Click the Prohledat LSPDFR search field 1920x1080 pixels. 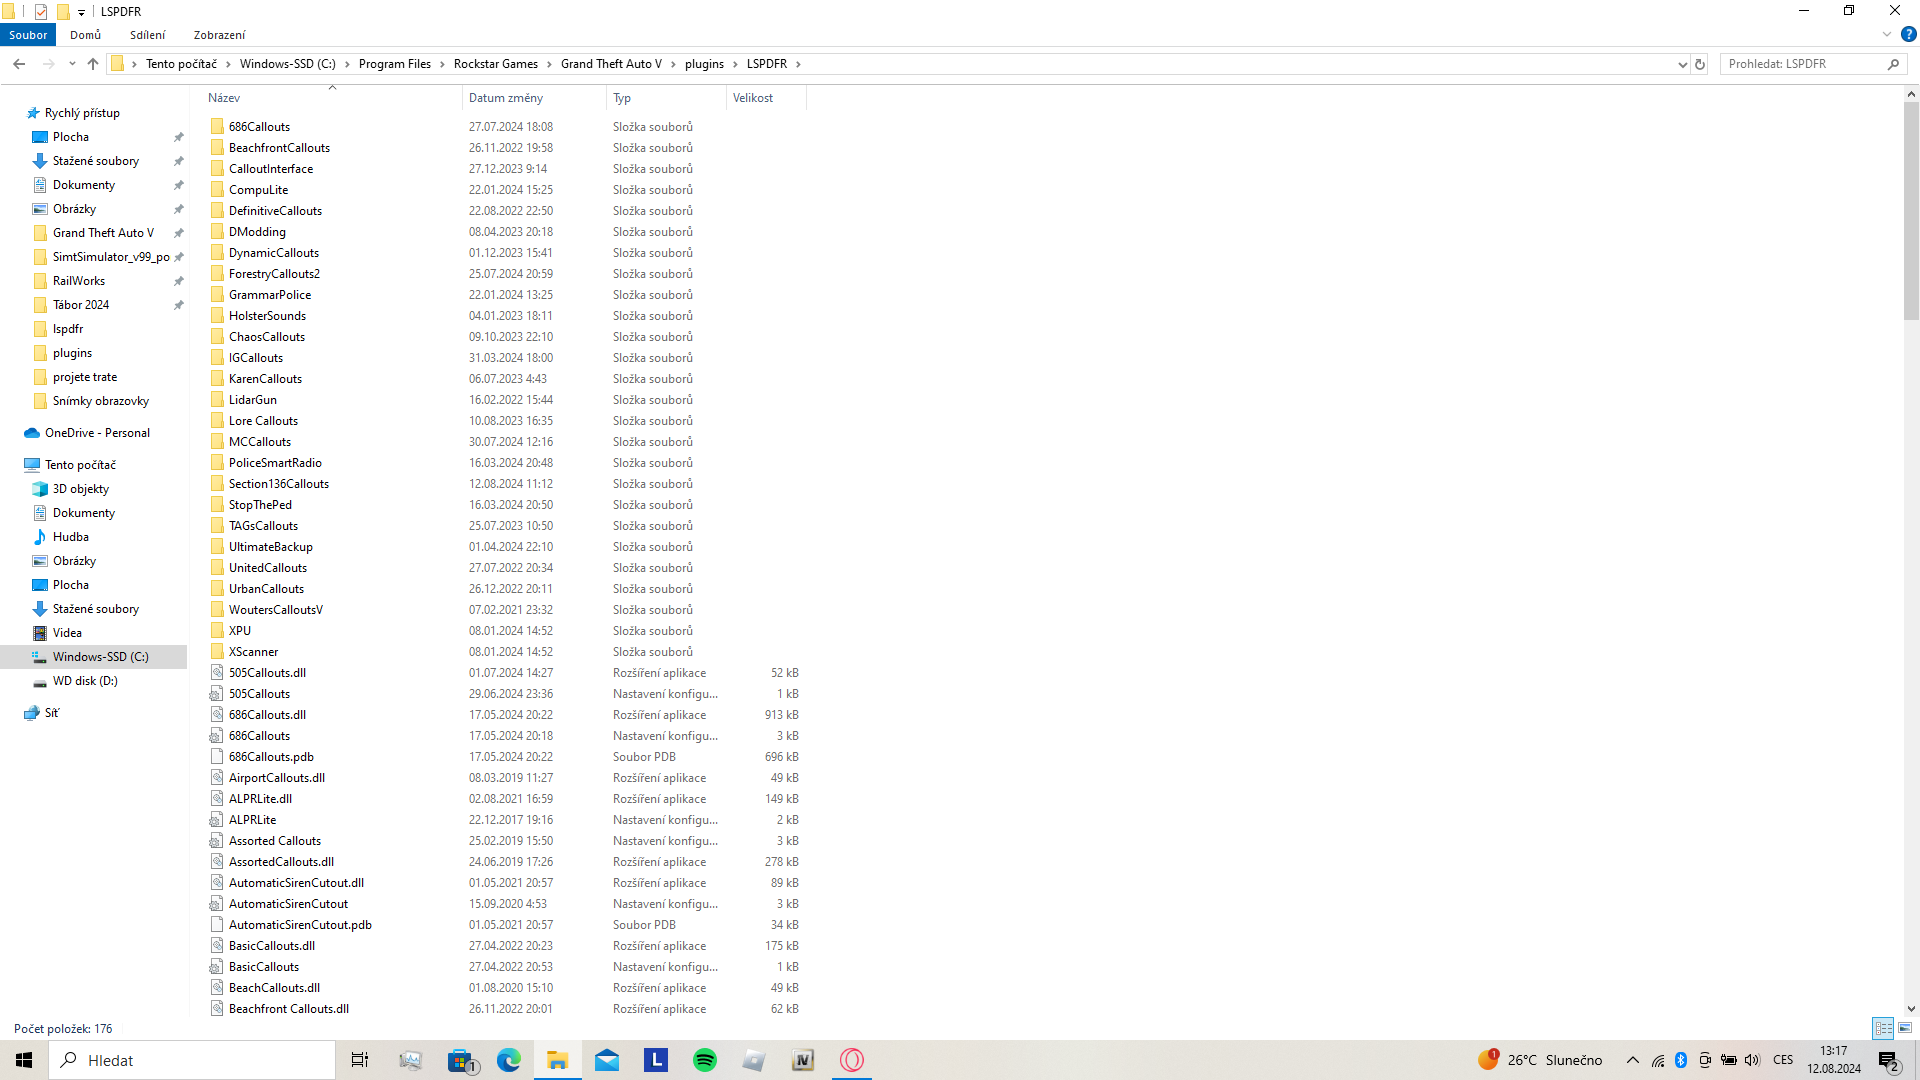[1800, 64]
